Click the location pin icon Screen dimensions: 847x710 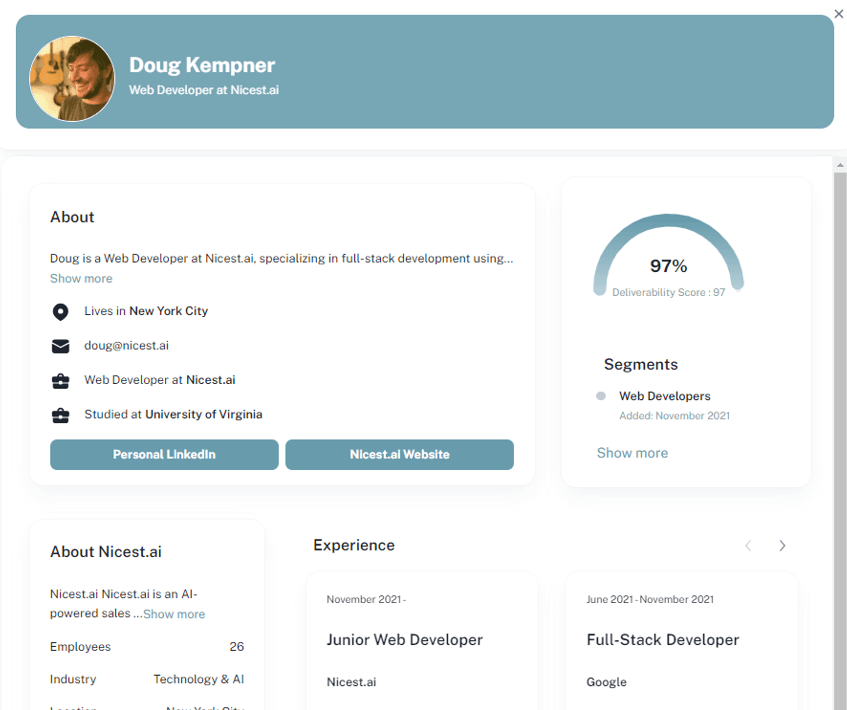(60, 312)
